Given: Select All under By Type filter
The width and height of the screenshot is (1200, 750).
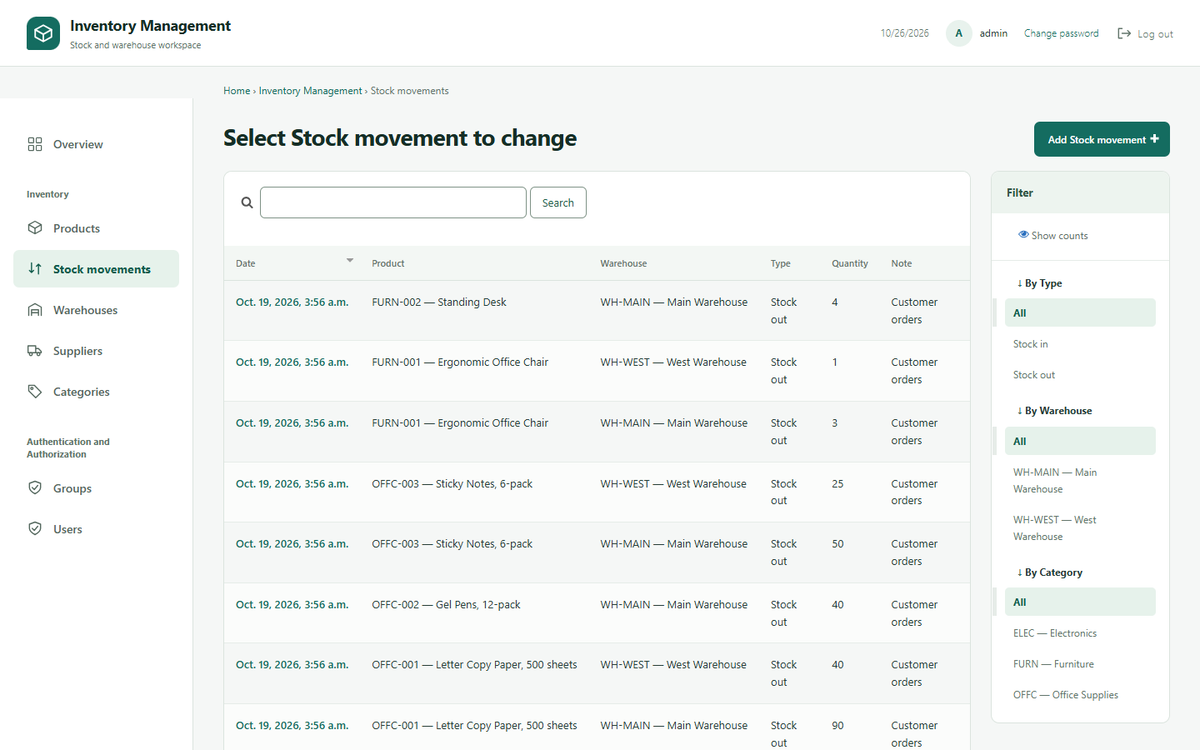Looking at the screenshot, I should point(1080,313).
